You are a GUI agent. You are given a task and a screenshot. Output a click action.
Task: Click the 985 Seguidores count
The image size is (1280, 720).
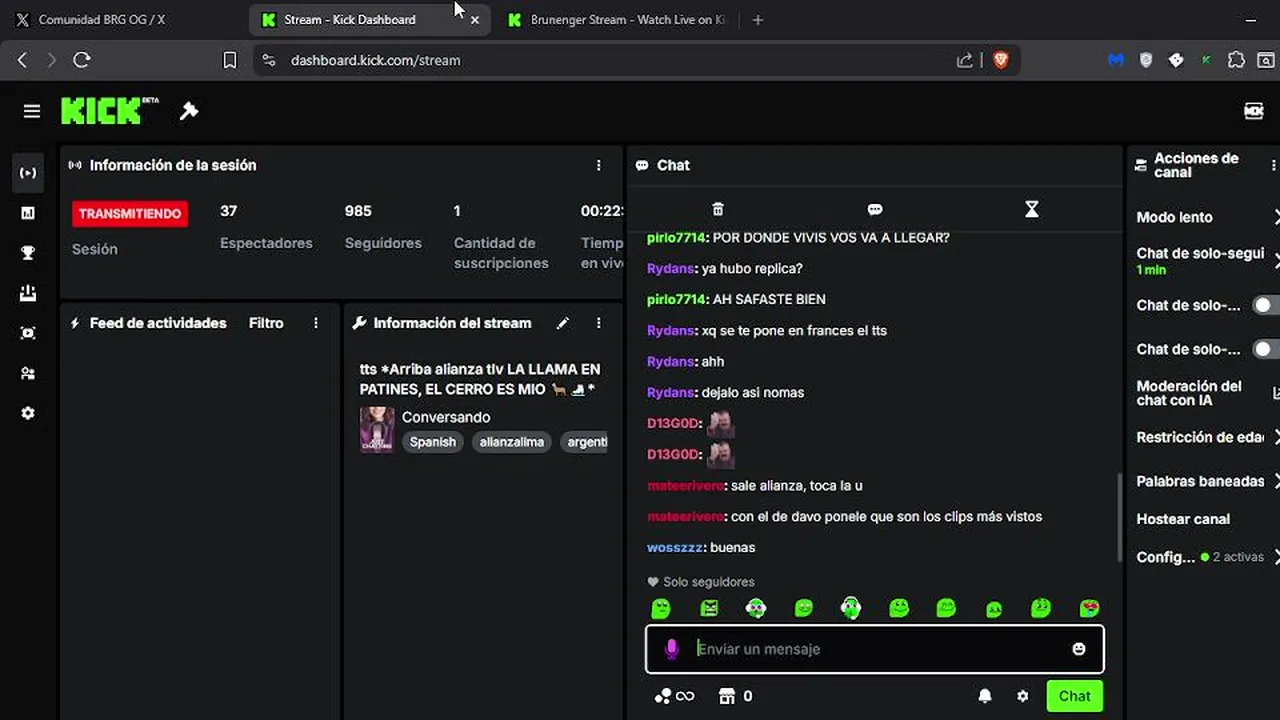[358, 211]
